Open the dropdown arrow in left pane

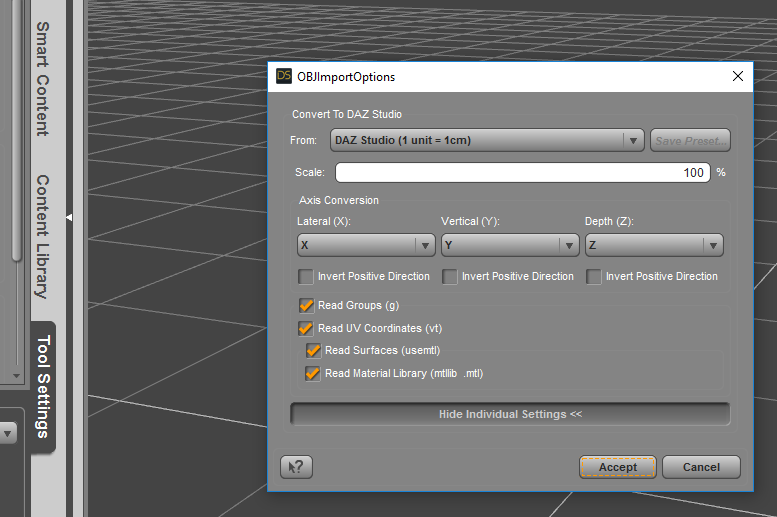pos(7,434)
